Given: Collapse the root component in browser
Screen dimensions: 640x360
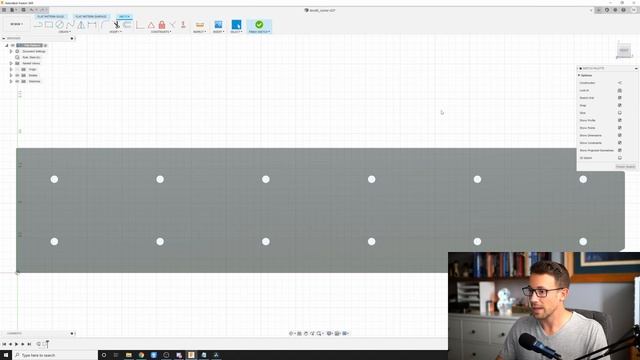Looking at the screenshot, I should (x=7, y=45).
